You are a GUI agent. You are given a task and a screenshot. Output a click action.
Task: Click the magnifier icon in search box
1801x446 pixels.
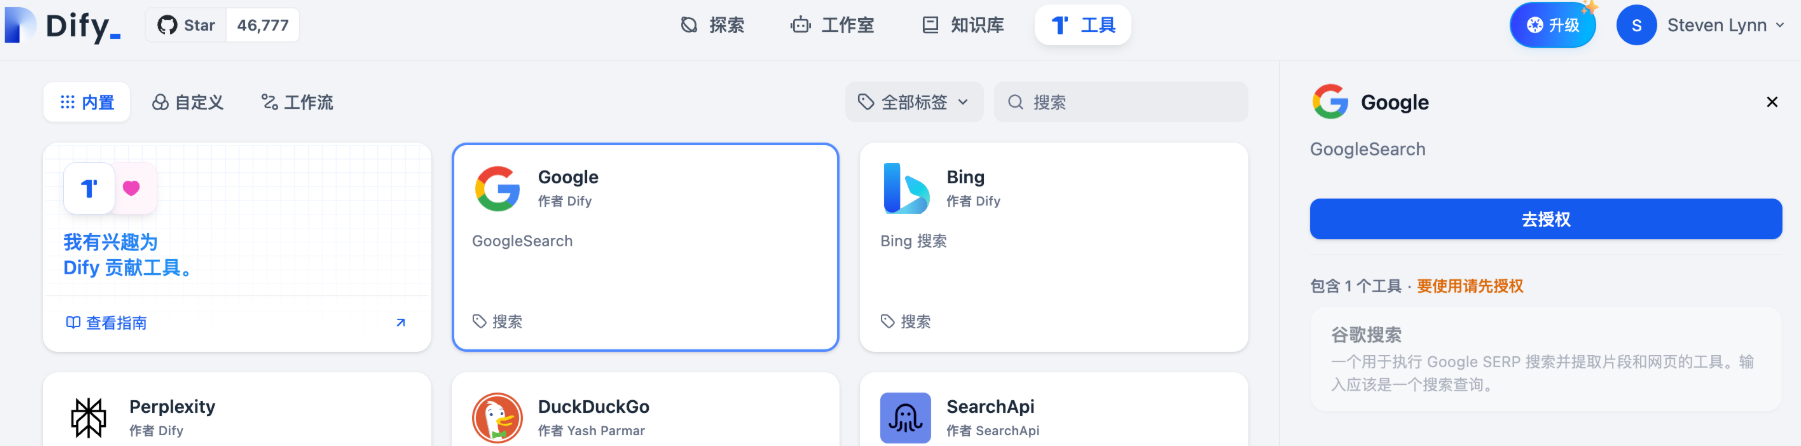[1015, 102]
